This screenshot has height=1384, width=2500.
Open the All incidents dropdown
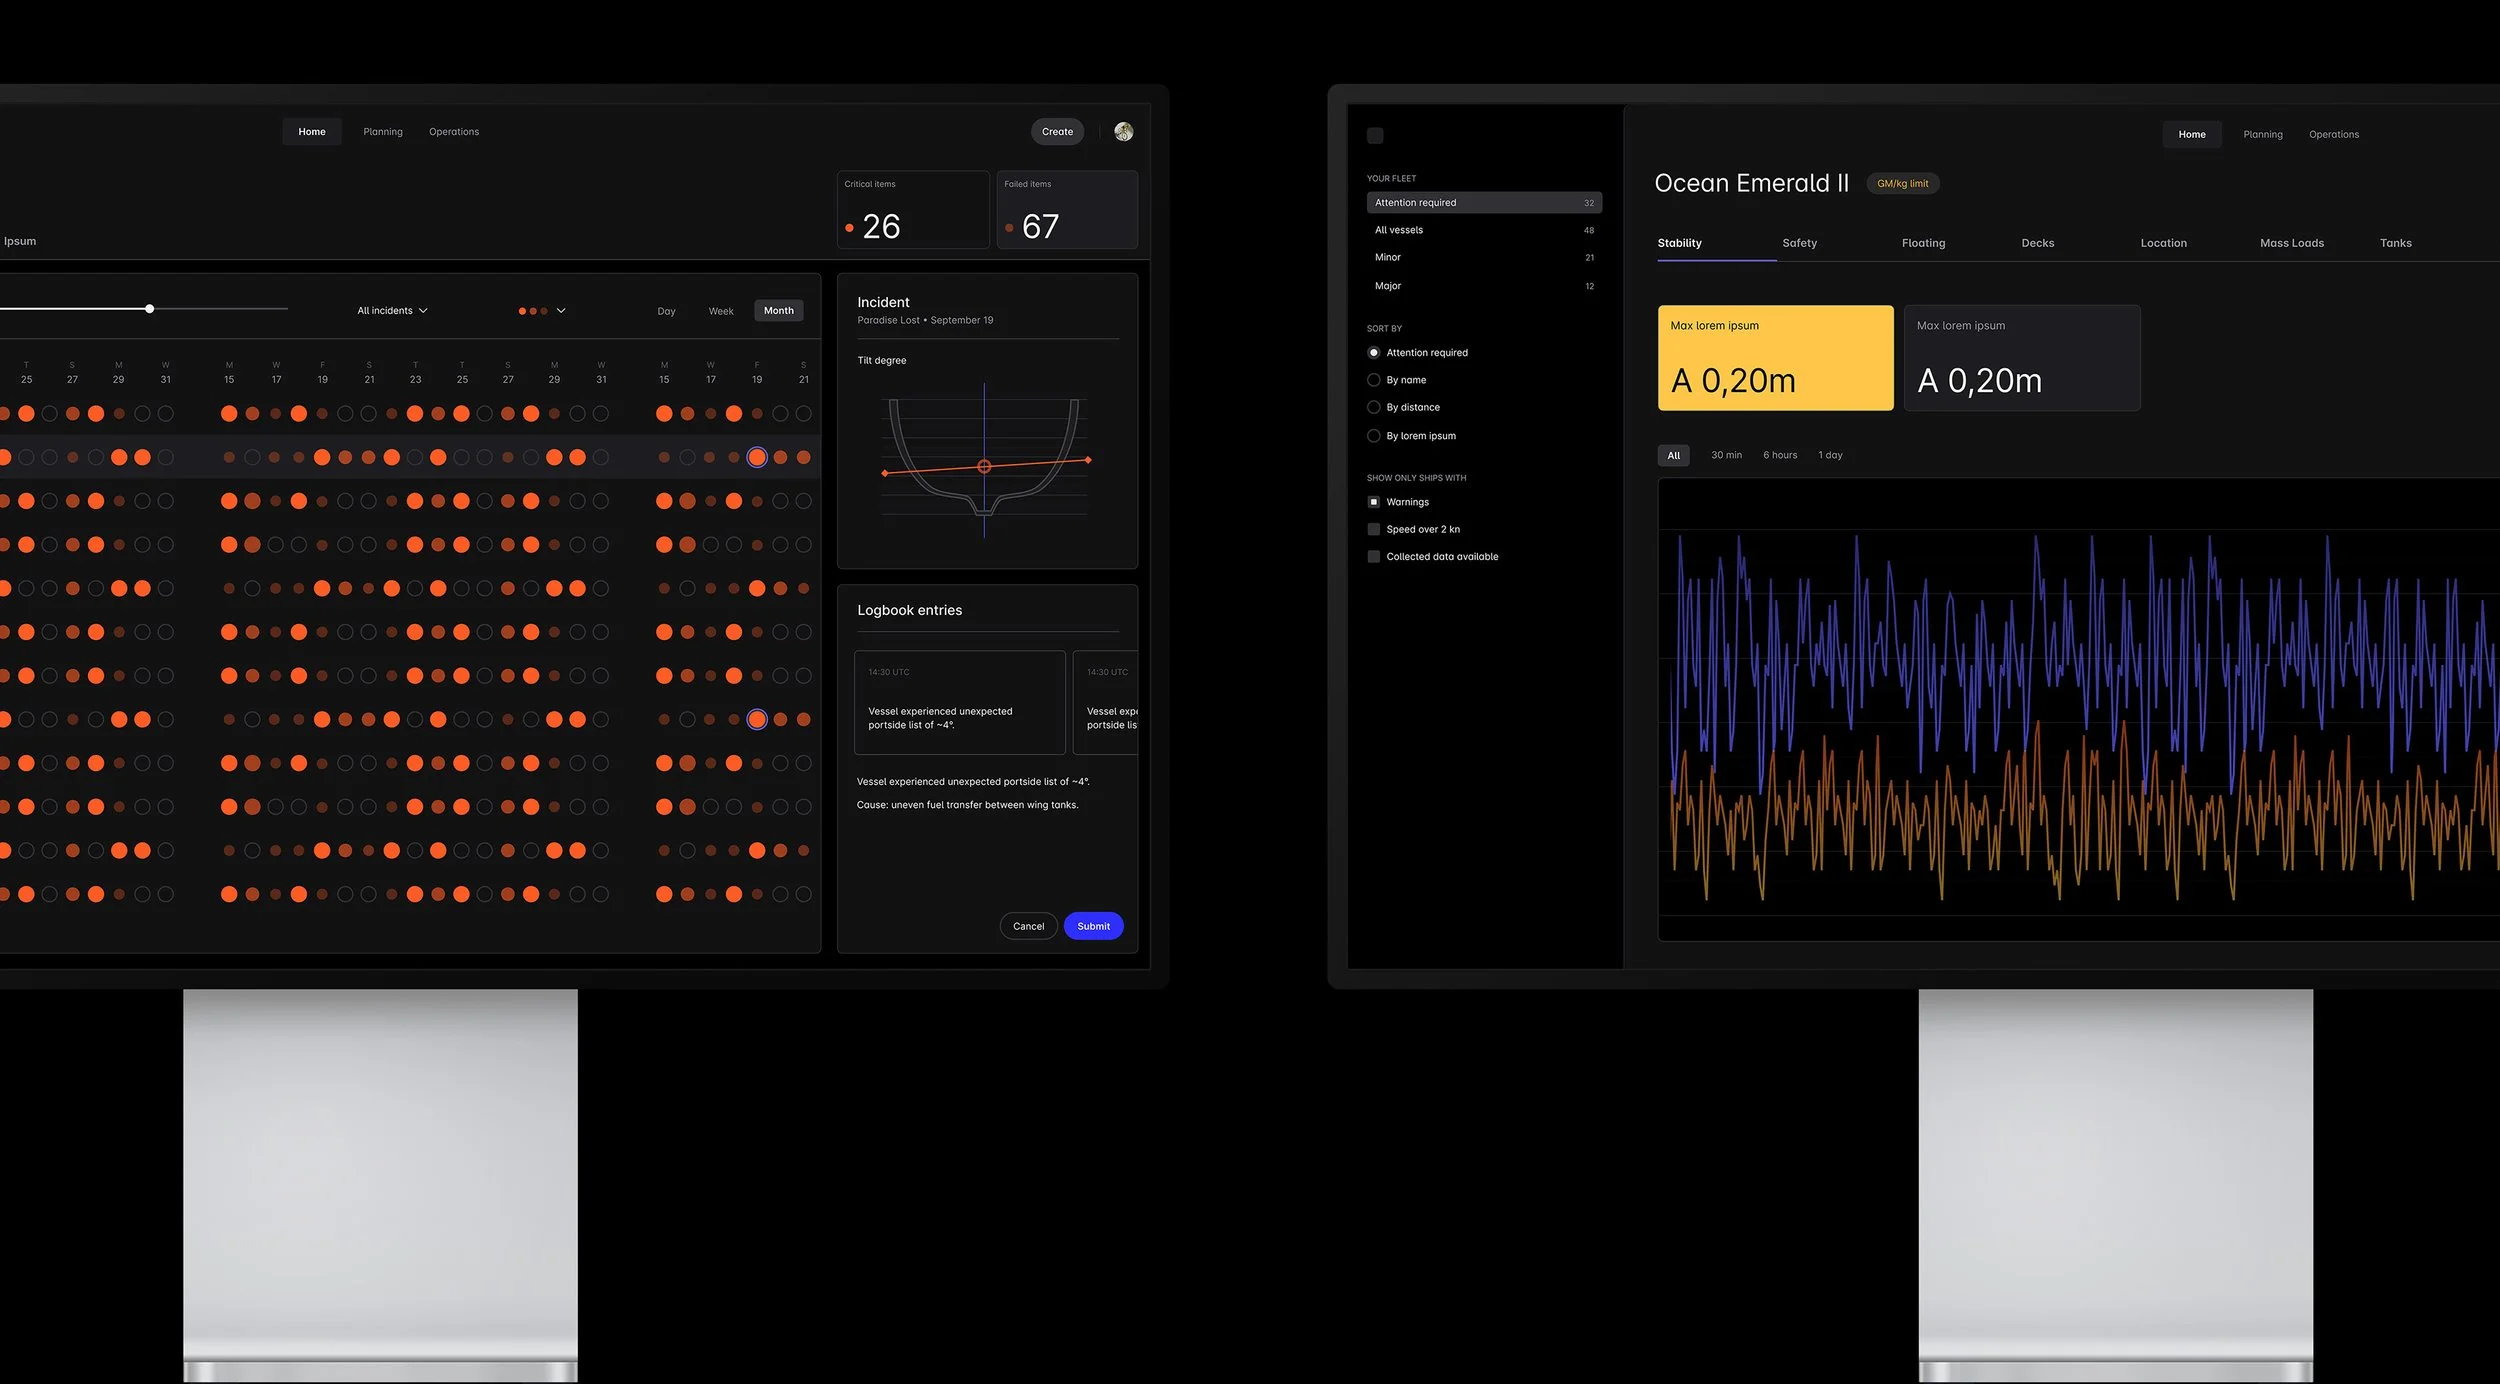point(392,311)
